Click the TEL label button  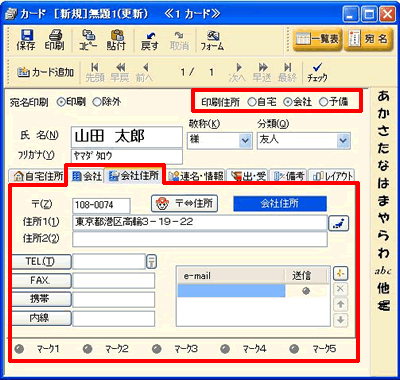(41, 262)
